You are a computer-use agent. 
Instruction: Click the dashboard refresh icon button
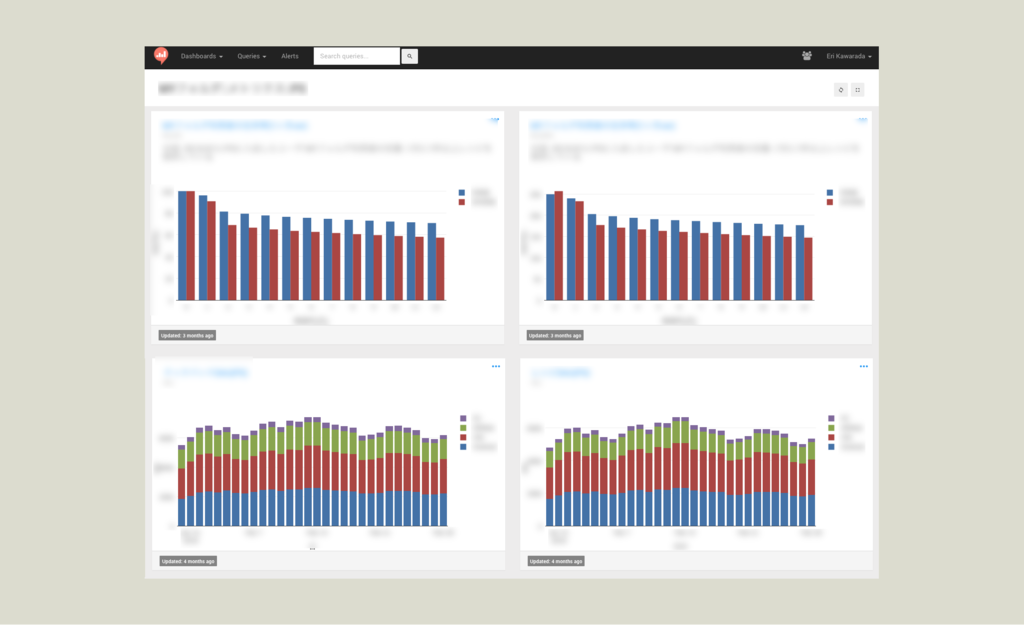840,89
